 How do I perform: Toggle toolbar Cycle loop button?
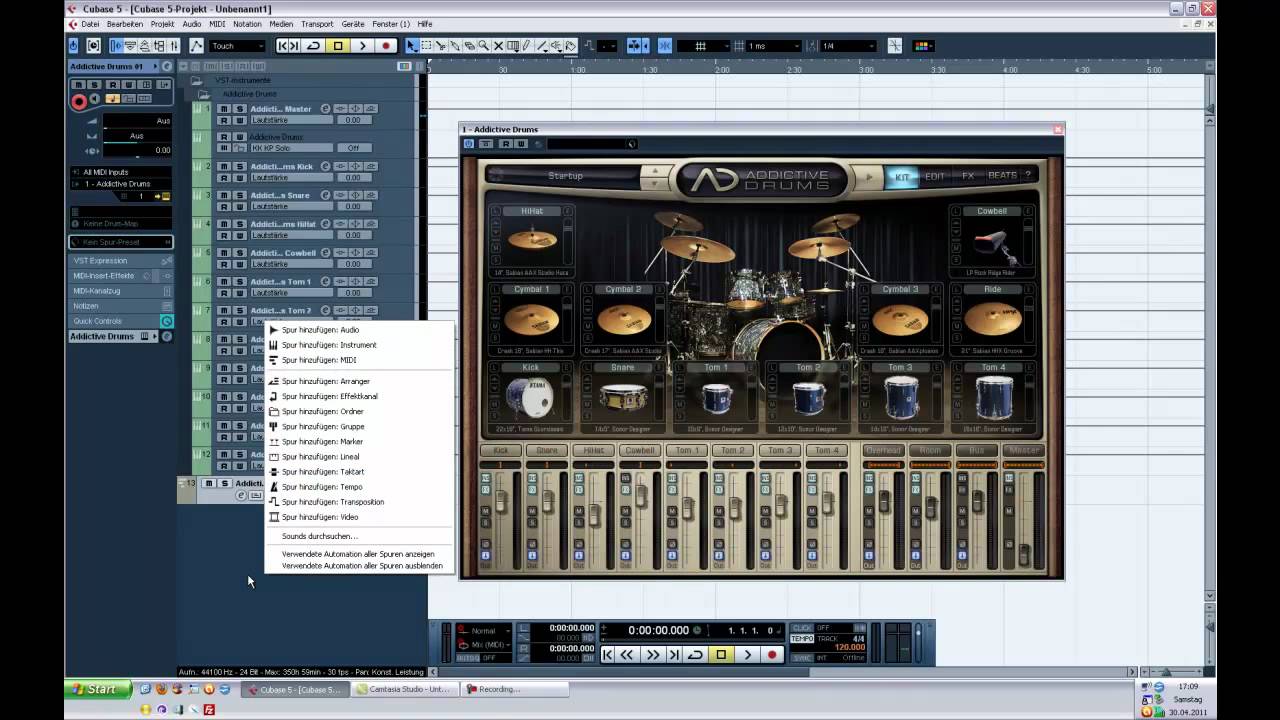pyautogui.click(x=313, y=46)
